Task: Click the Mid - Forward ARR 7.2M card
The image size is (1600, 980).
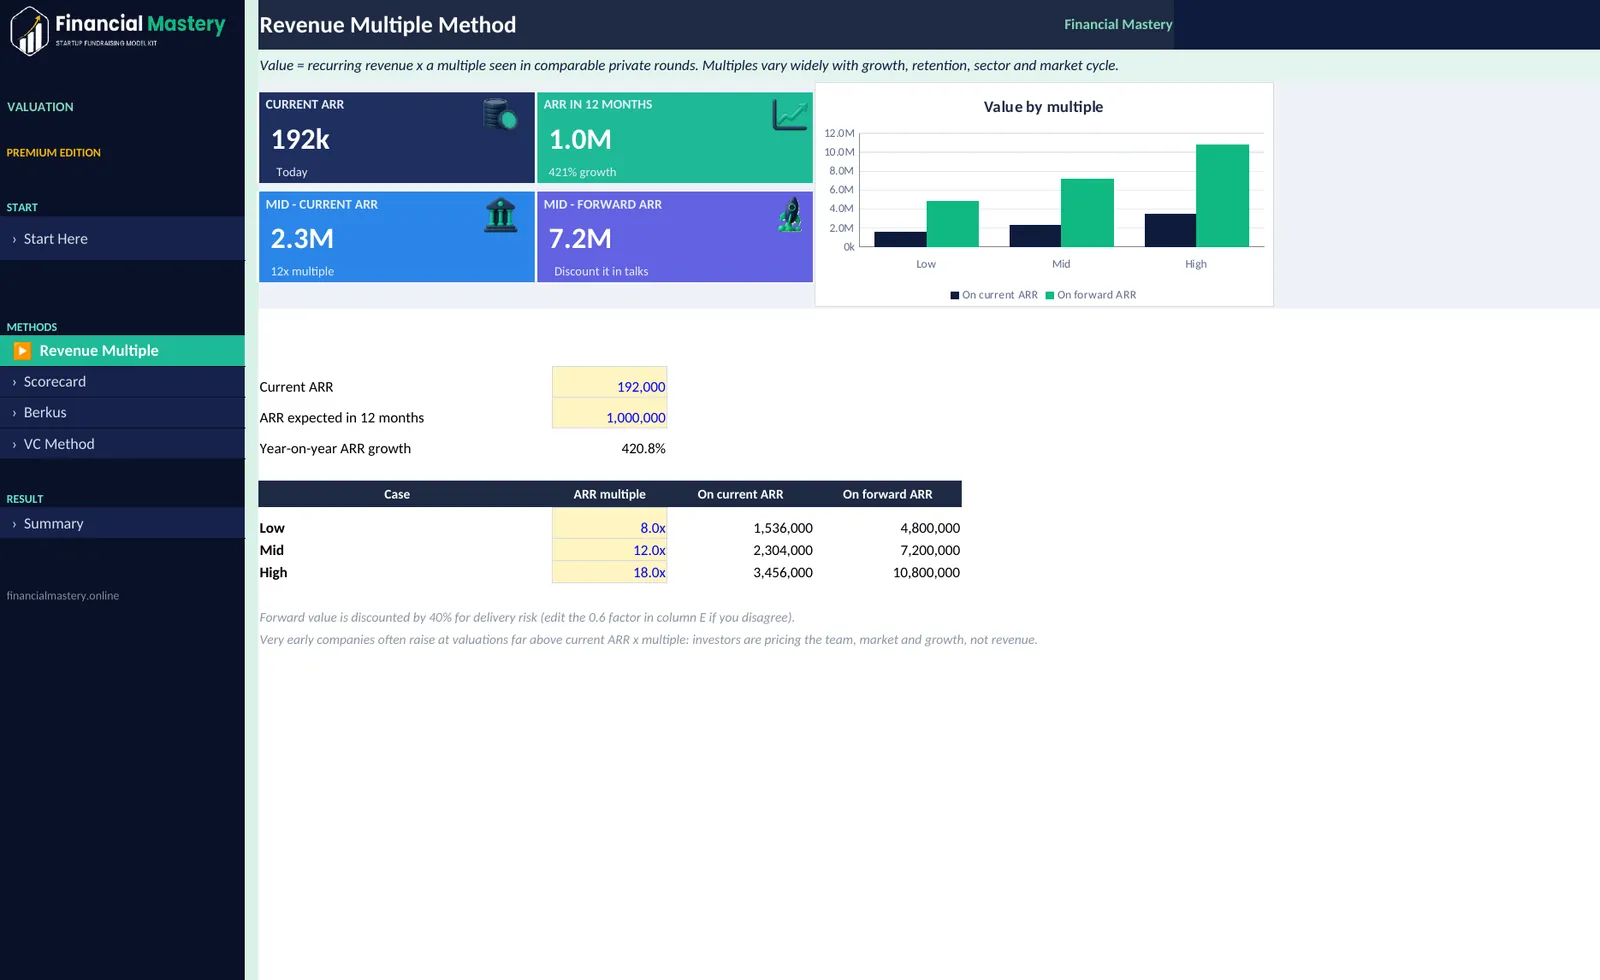Action: click(675, 237)
